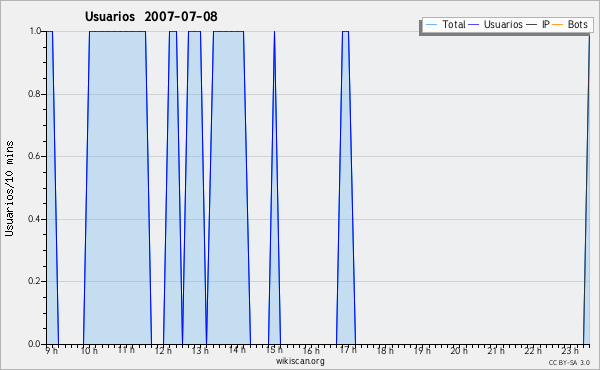Click the '10 h' x-axis tick label
600x370 pixels.
pos(89,350)
